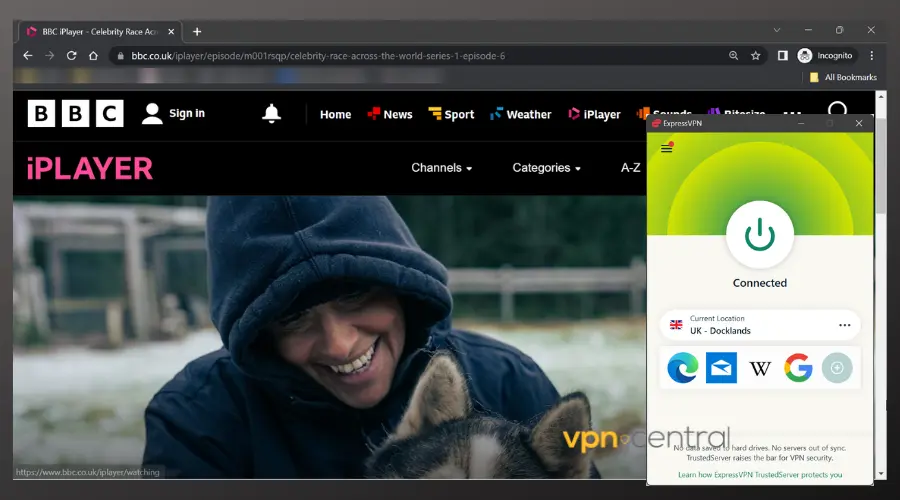Click the page scrollbar up arrow
Screen dimensions: 900x500
tap(881, 96)
